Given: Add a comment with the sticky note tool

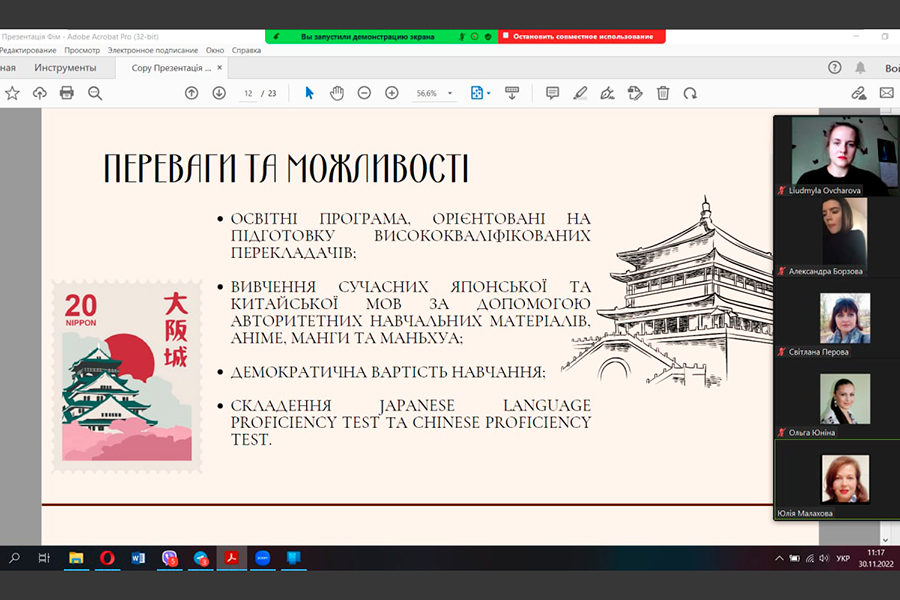Looking at the screenshot, I should (552, 93).
